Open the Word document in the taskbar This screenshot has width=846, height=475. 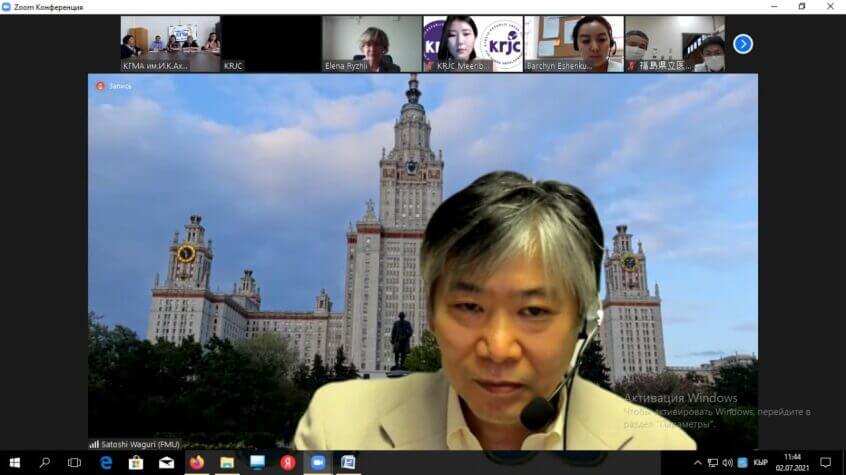click(348, 463)
